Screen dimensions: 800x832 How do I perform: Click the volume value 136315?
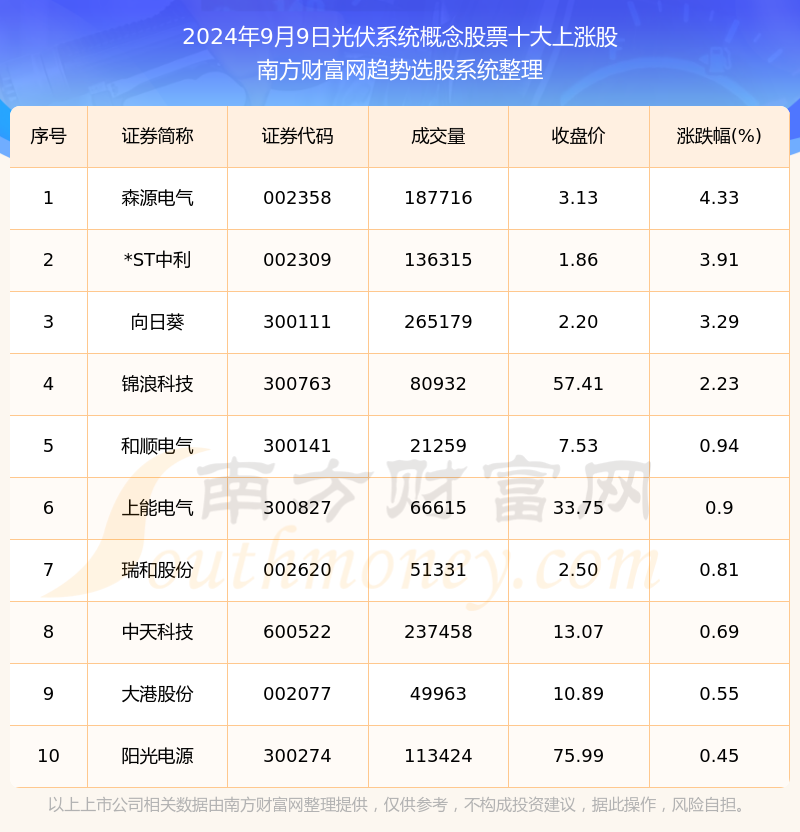tap(438, 260)
